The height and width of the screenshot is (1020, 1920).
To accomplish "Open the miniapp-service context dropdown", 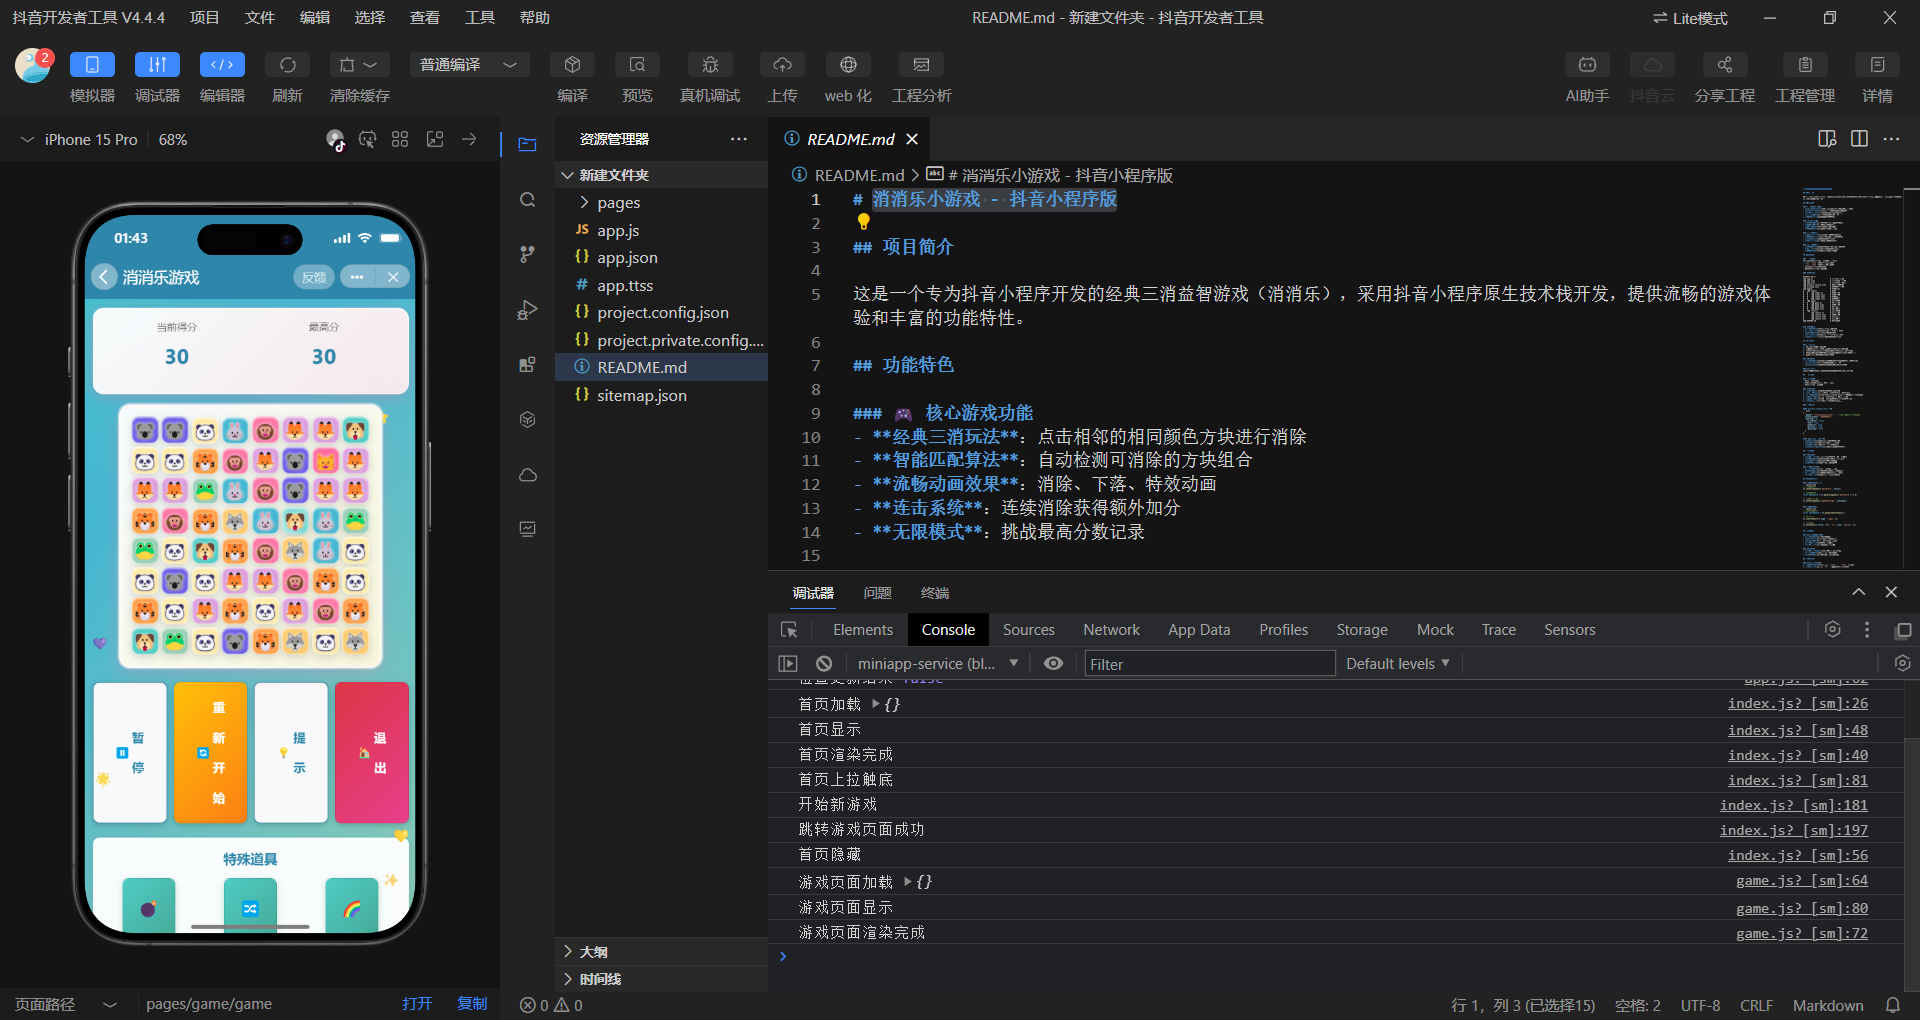I will point(938,664).
